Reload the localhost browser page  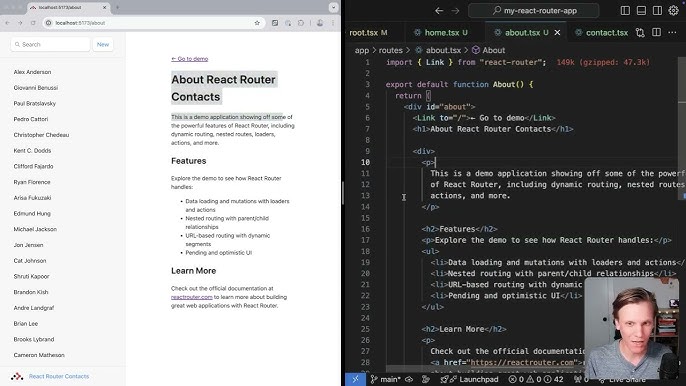point(33,23)
